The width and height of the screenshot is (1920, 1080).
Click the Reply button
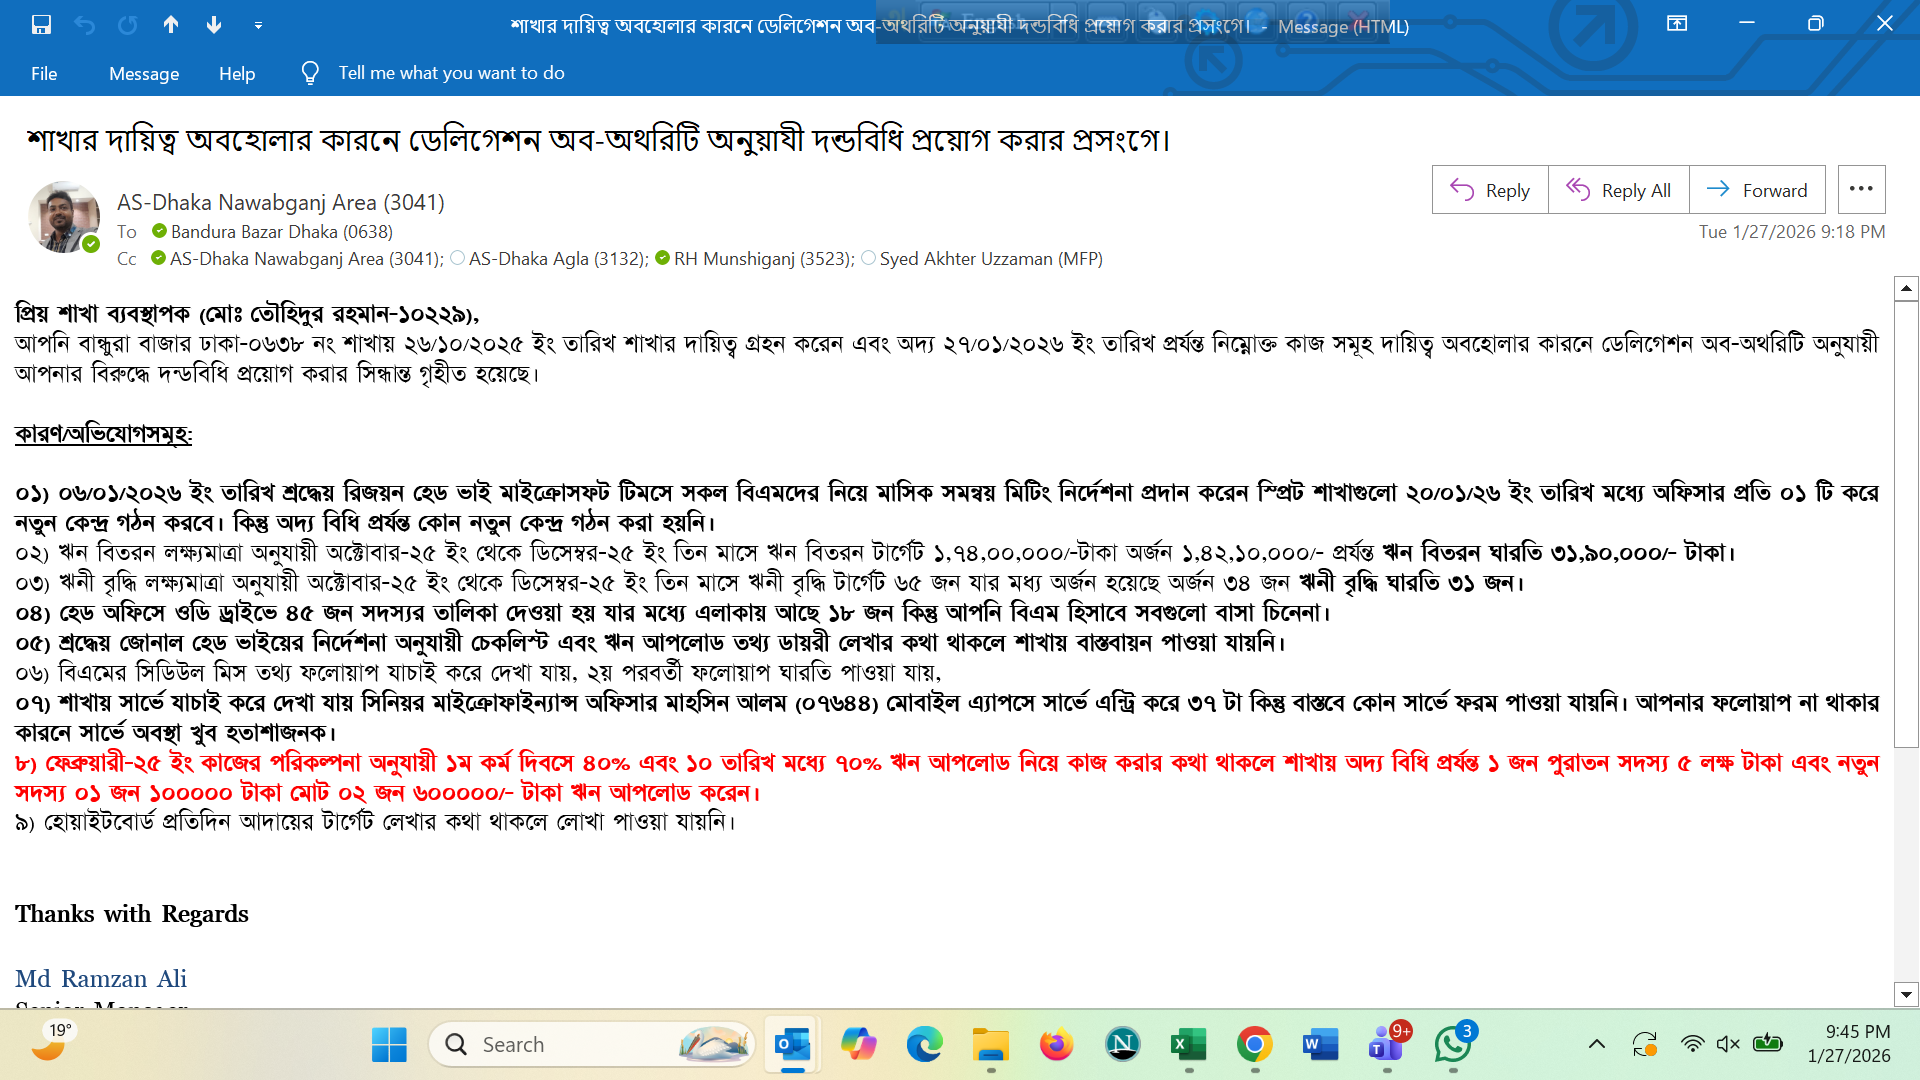[x=1490, y=190]
